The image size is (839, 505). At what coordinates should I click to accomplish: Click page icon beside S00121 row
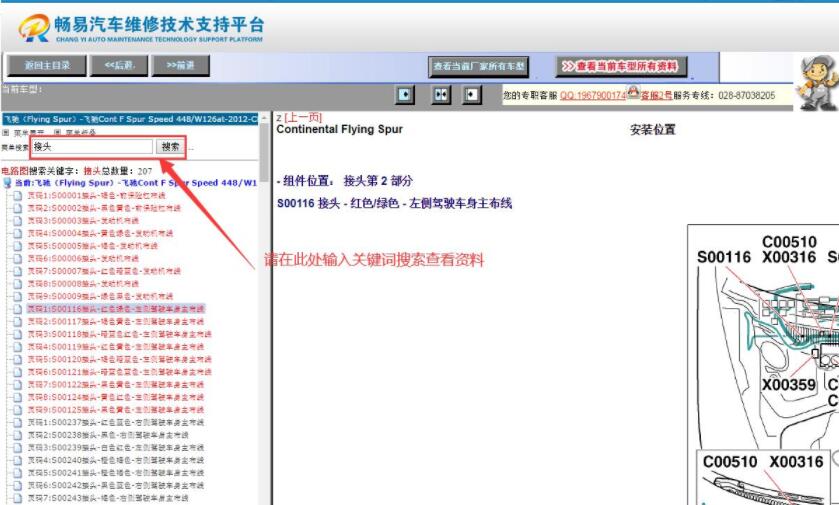(18, 372)
